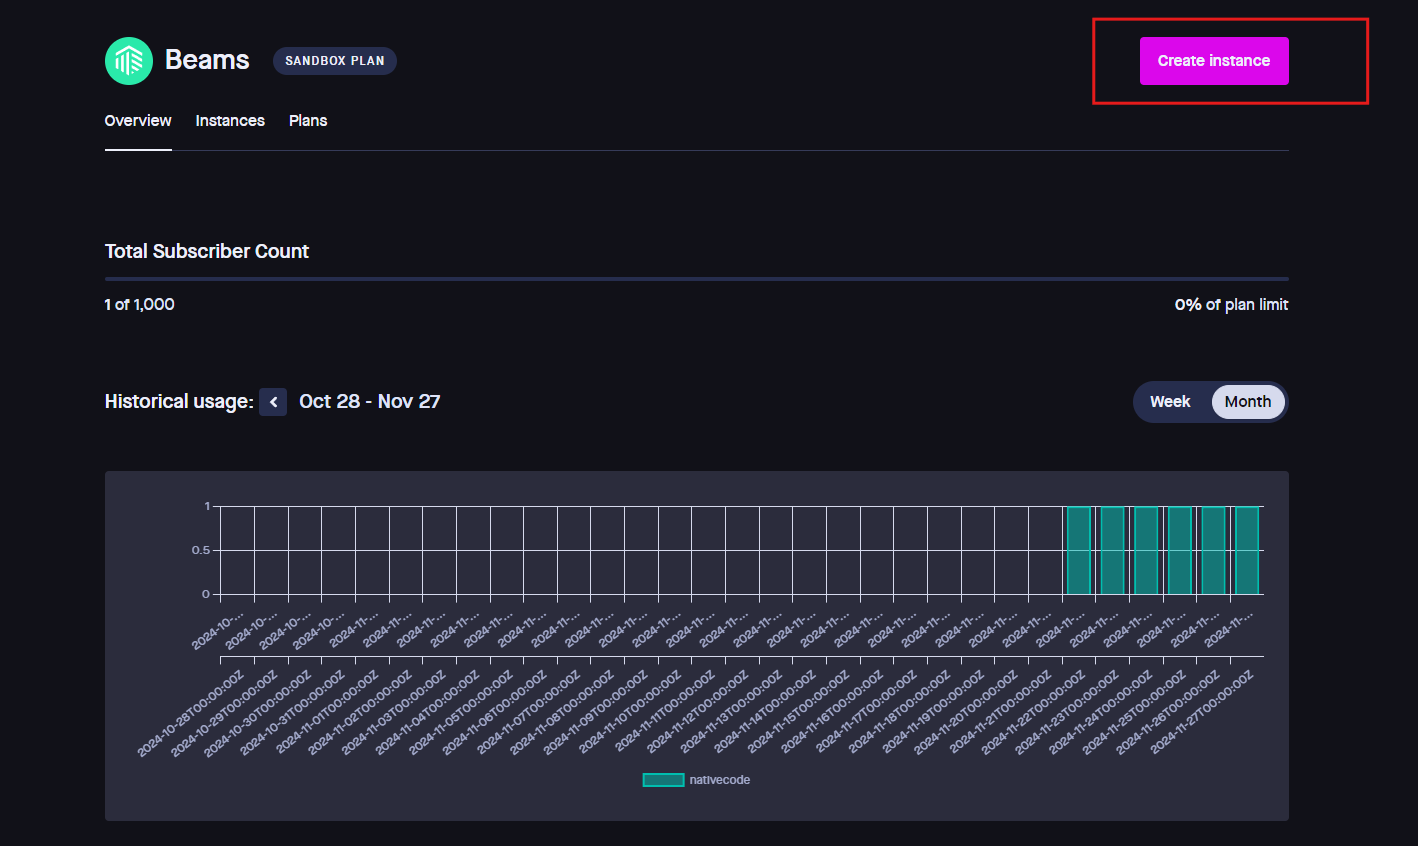Toggle the nativecode series legend label
The image size is (1418, 846).
(719, 780)
